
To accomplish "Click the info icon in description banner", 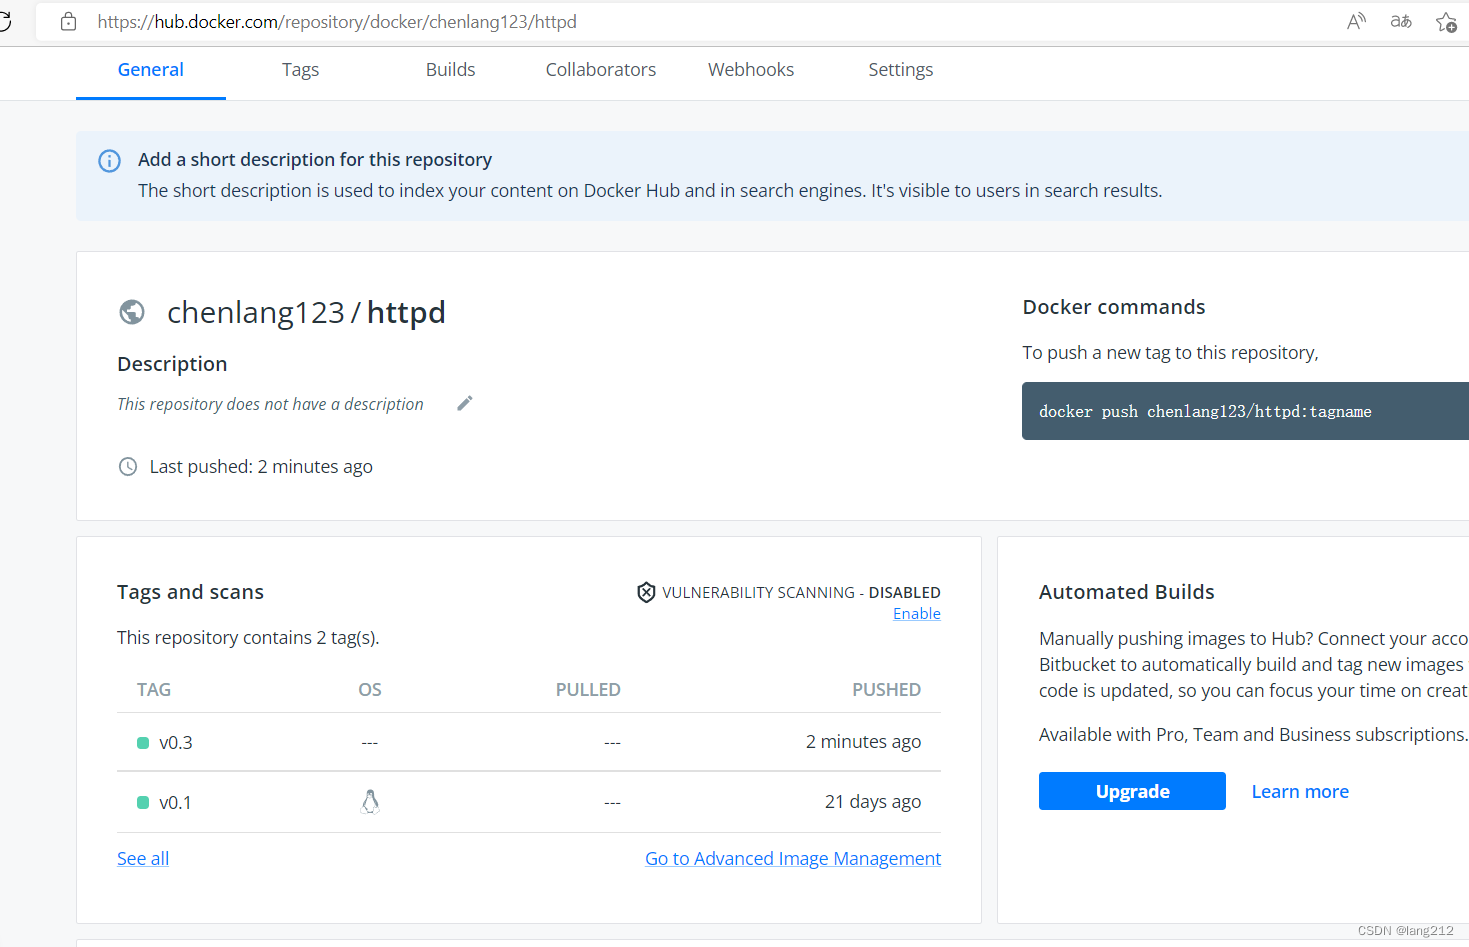I will 109,161.
